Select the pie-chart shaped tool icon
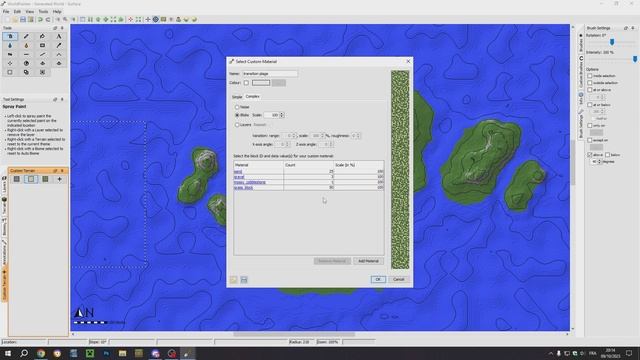The image size is (640, 360). pyautogui.click(x=26, y=63)
